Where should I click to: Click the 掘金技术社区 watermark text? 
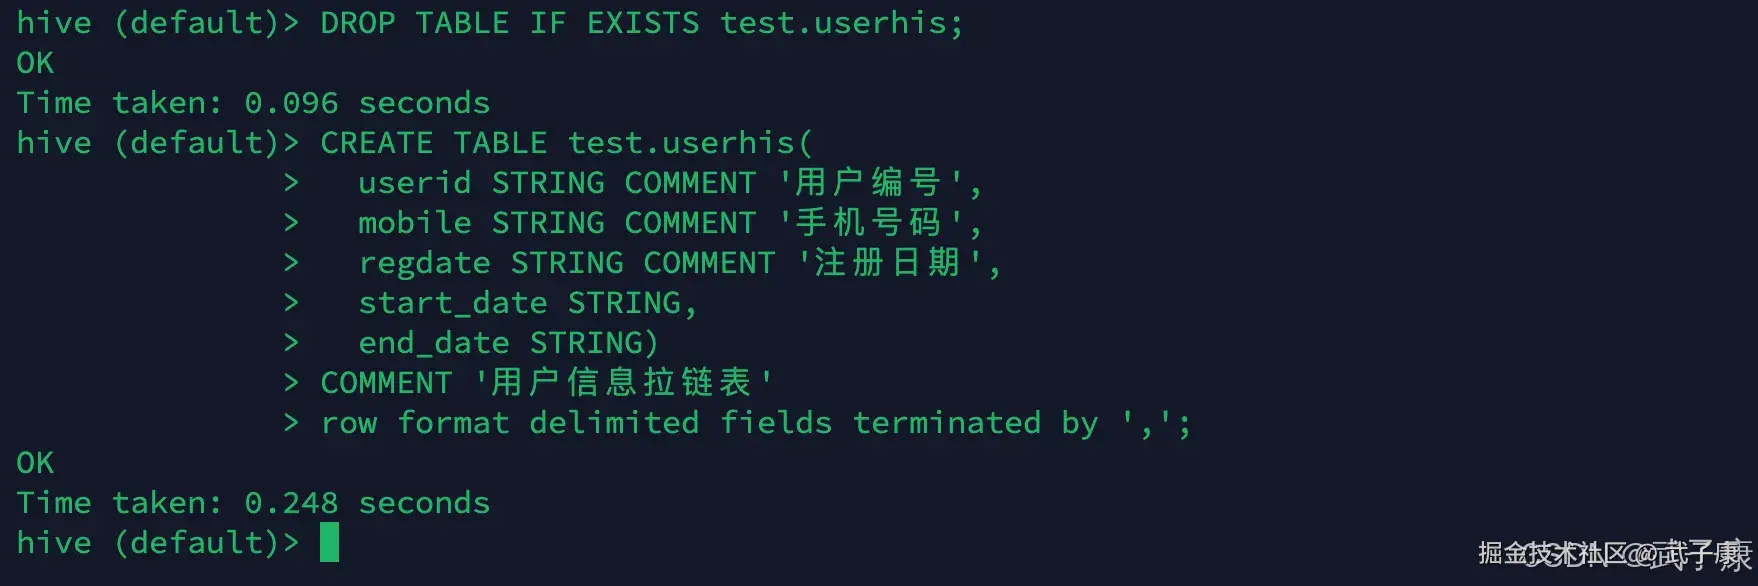[1552, 553]
